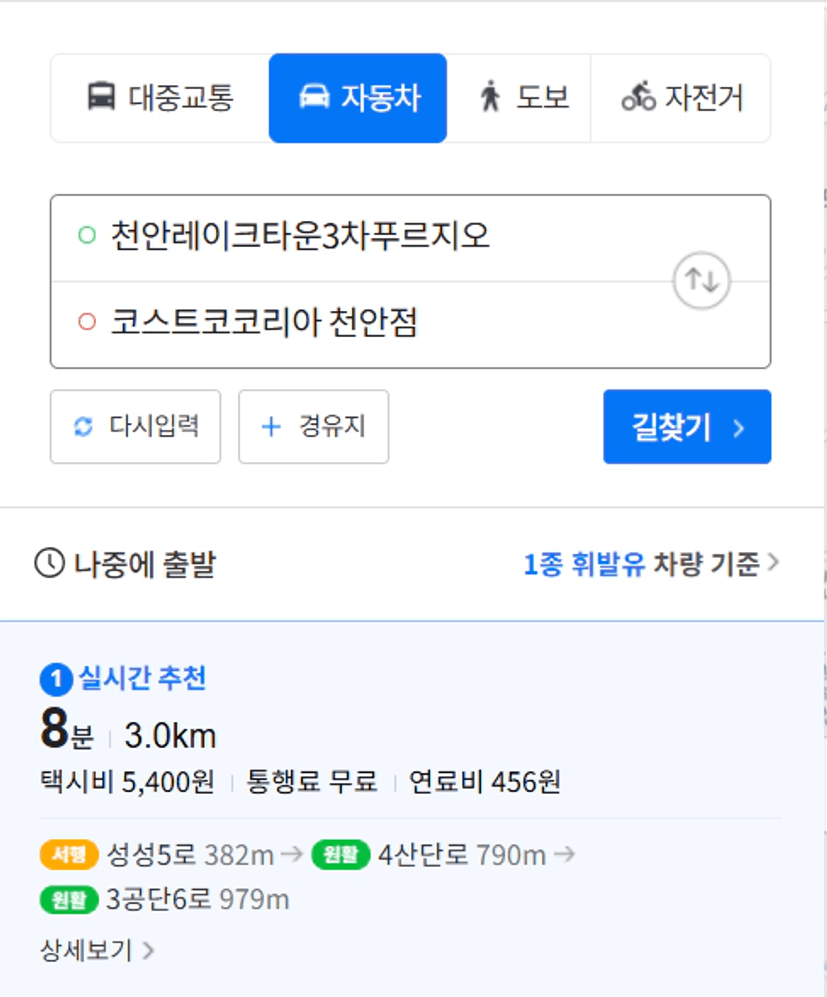
Task: Click the clock icon next to 나중에 출발
Action: click(50, 563)
